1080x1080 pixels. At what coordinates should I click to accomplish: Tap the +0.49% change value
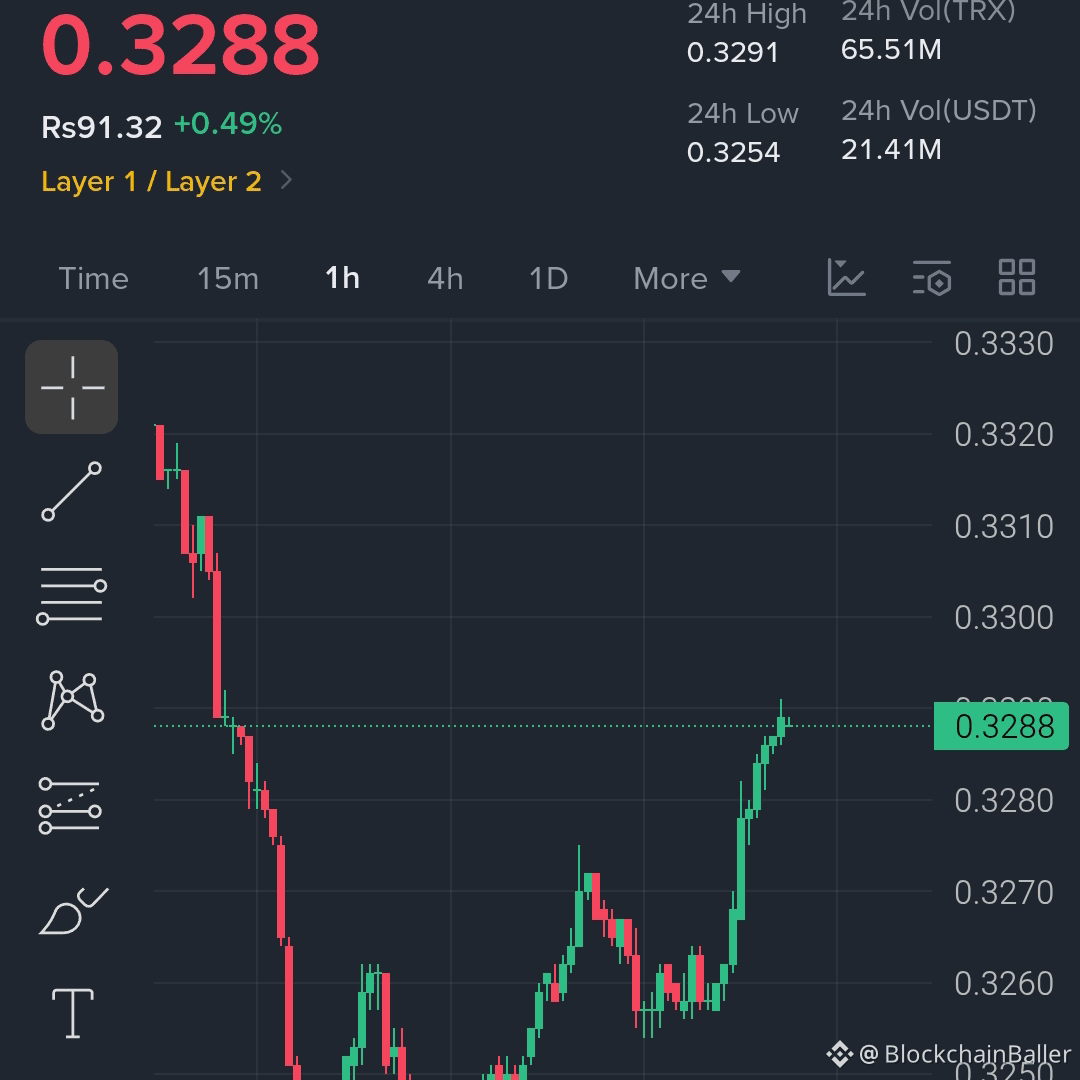point(228,125)
